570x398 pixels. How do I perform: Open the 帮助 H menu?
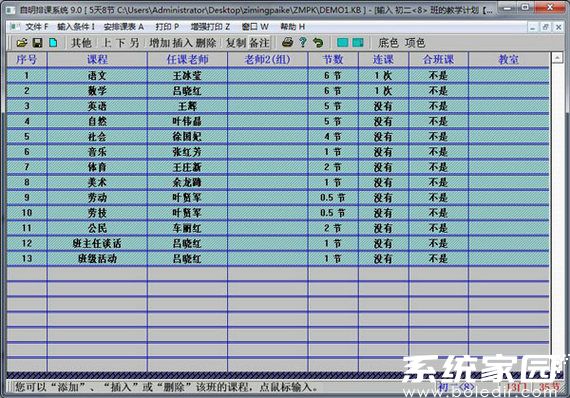pyautogui.click(x=292, y=27)
